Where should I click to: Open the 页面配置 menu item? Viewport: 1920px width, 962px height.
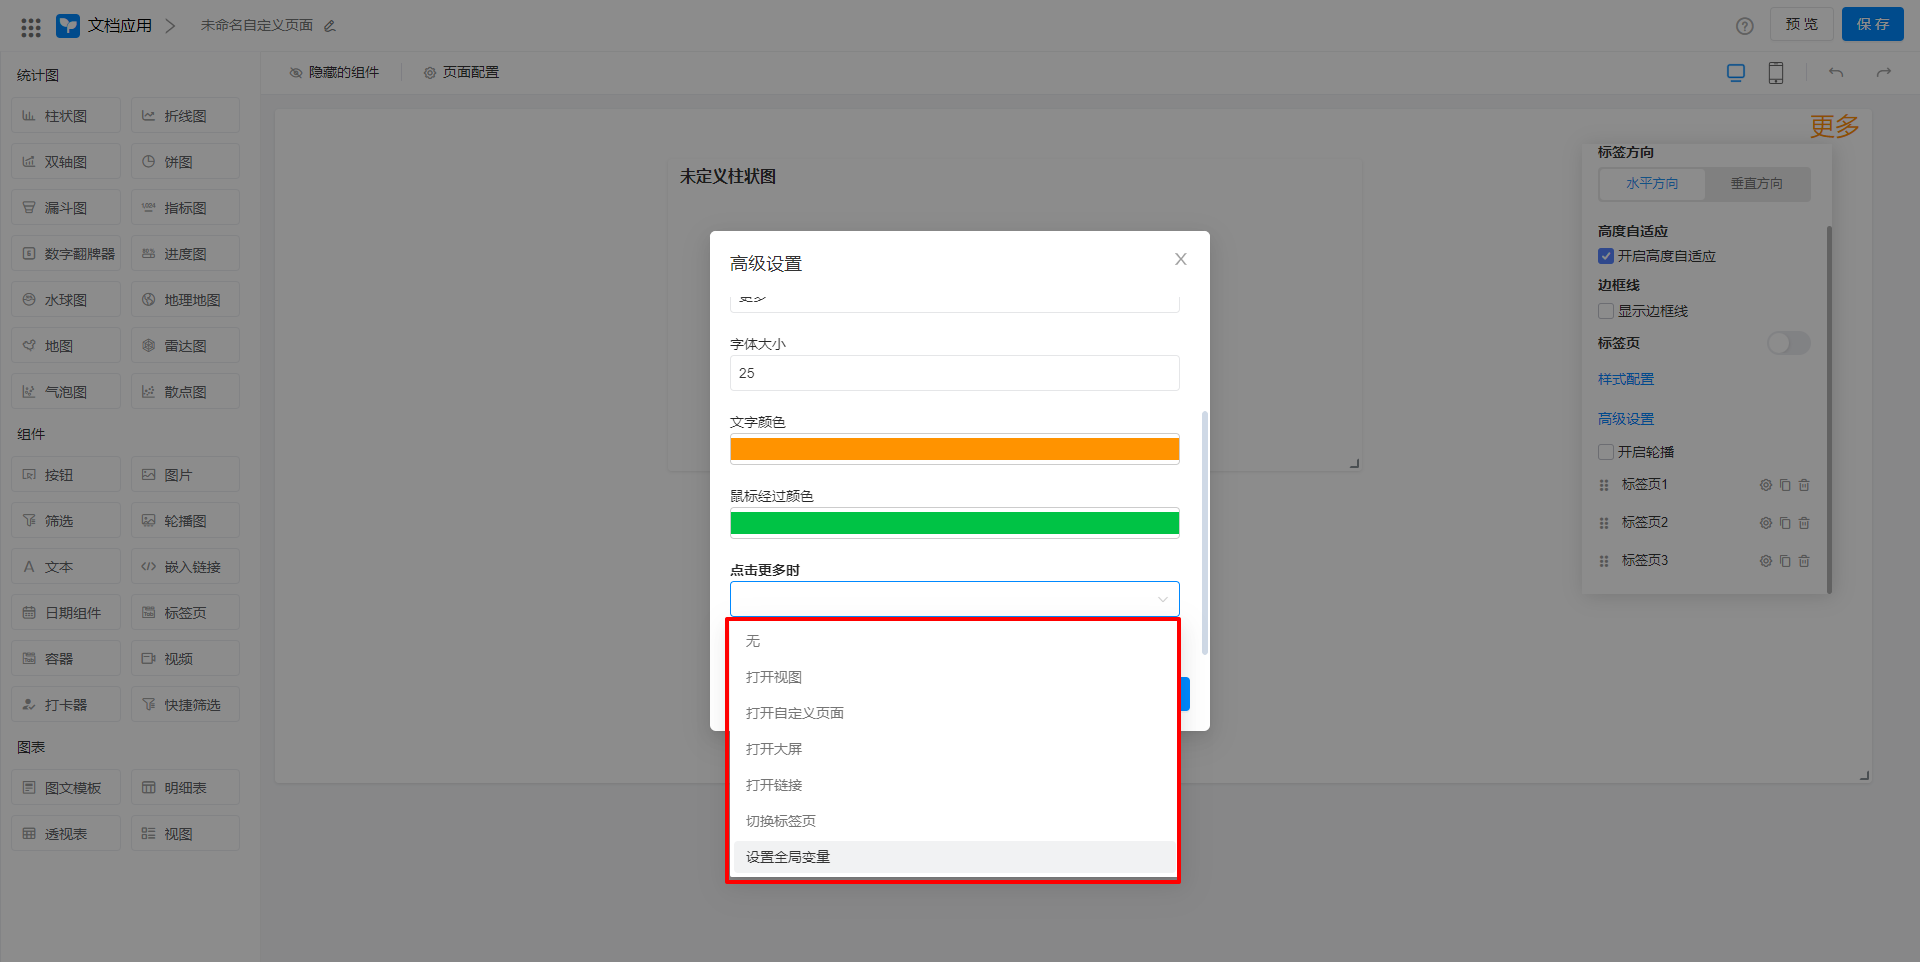[x=461, y=72]
